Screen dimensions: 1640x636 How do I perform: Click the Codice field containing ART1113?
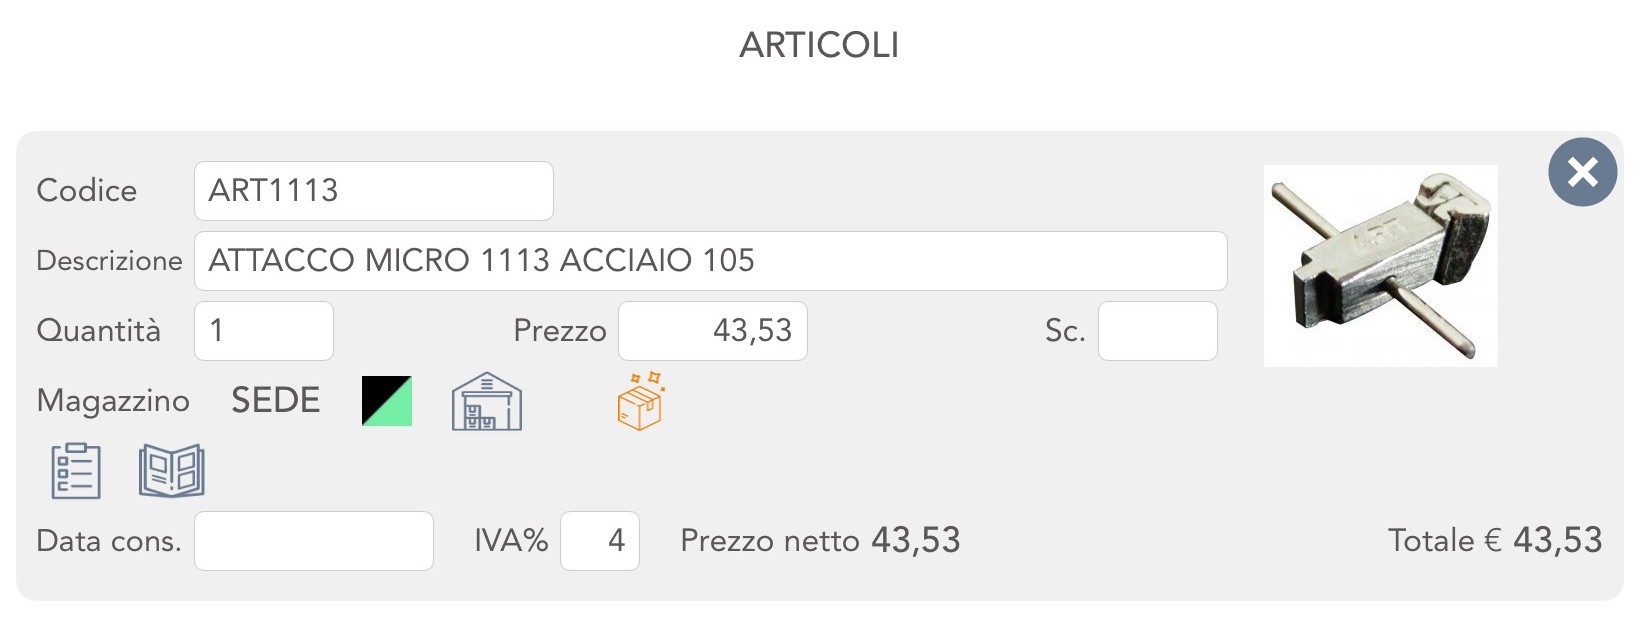coord(373,191)
